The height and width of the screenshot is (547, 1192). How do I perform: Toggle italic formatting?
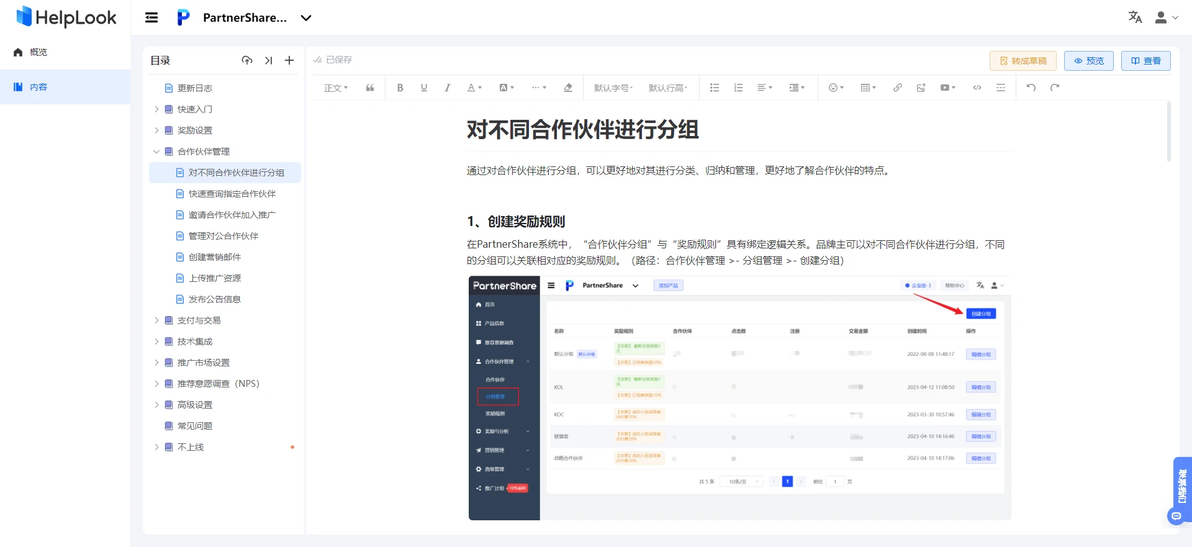coord(448,88)
